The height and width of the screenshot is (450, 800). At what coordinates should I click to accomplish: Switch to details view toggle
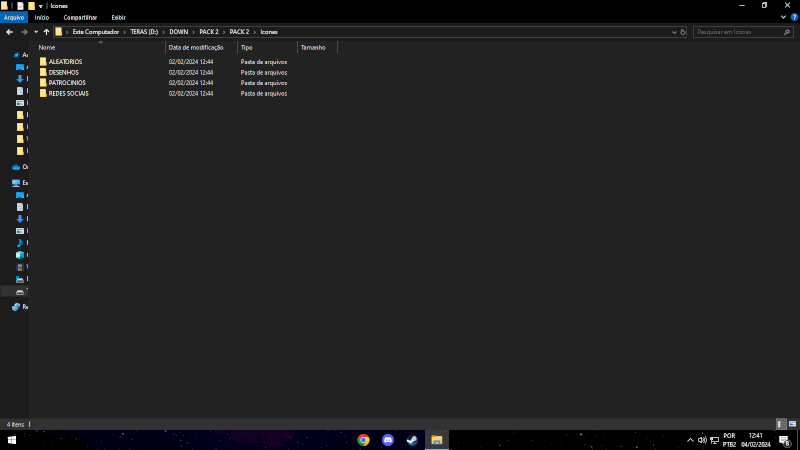click(781, 424)
